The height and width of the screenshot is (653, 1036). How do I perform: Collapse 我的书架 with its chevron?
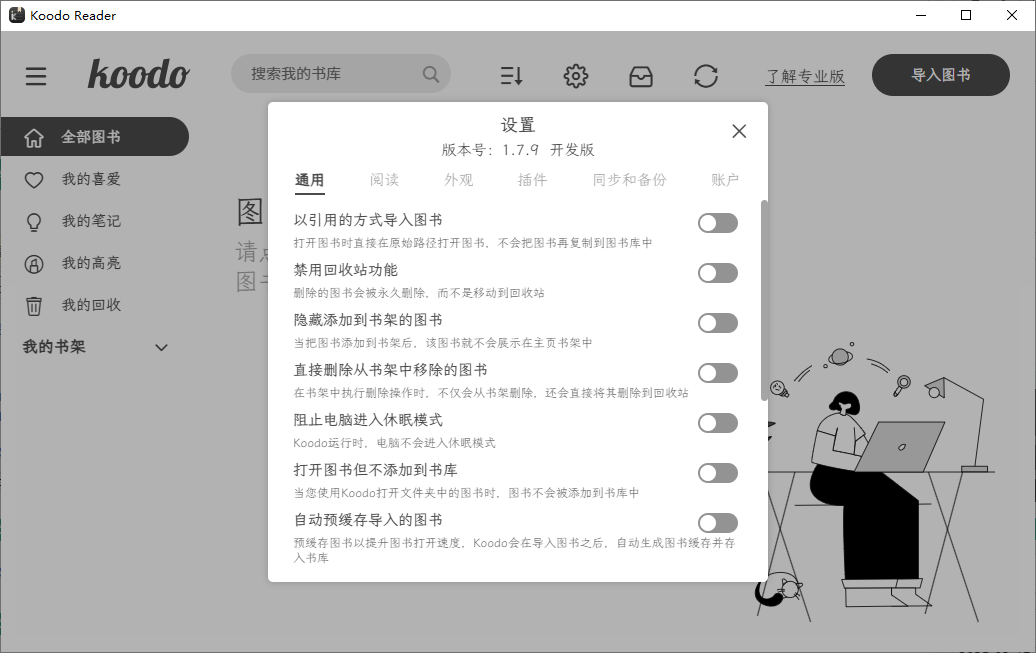point(161,347)
